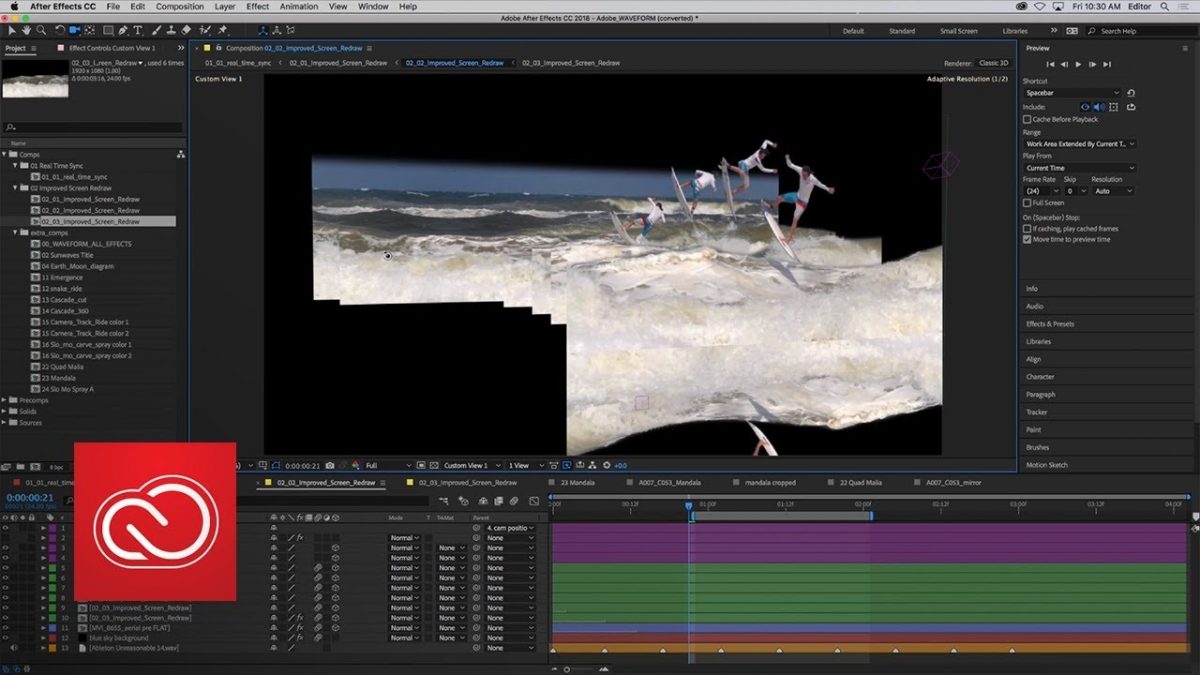Select the Pen tool
Screen dimensions: 1200x675
tap(123, 30)
